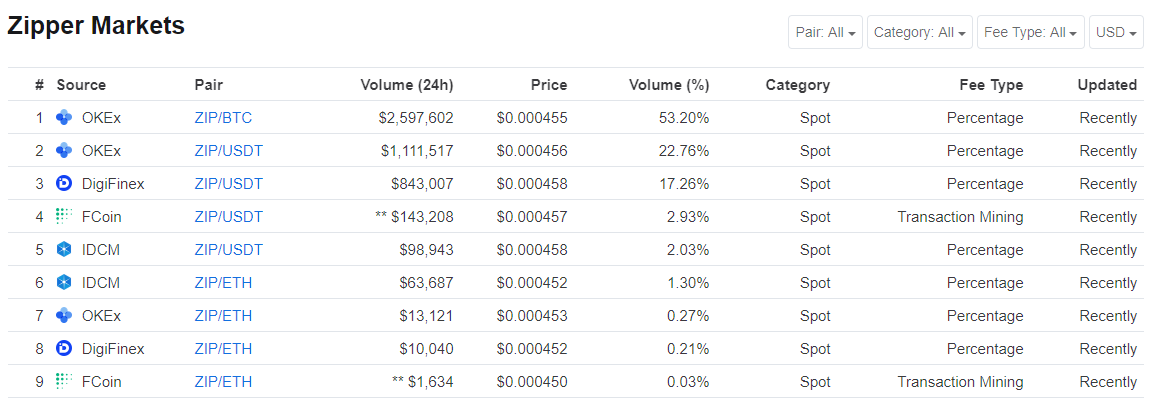The image size is (1166, 406).
Task: Click the IDCM logo in row 5
Action: (x=65, y=249)
